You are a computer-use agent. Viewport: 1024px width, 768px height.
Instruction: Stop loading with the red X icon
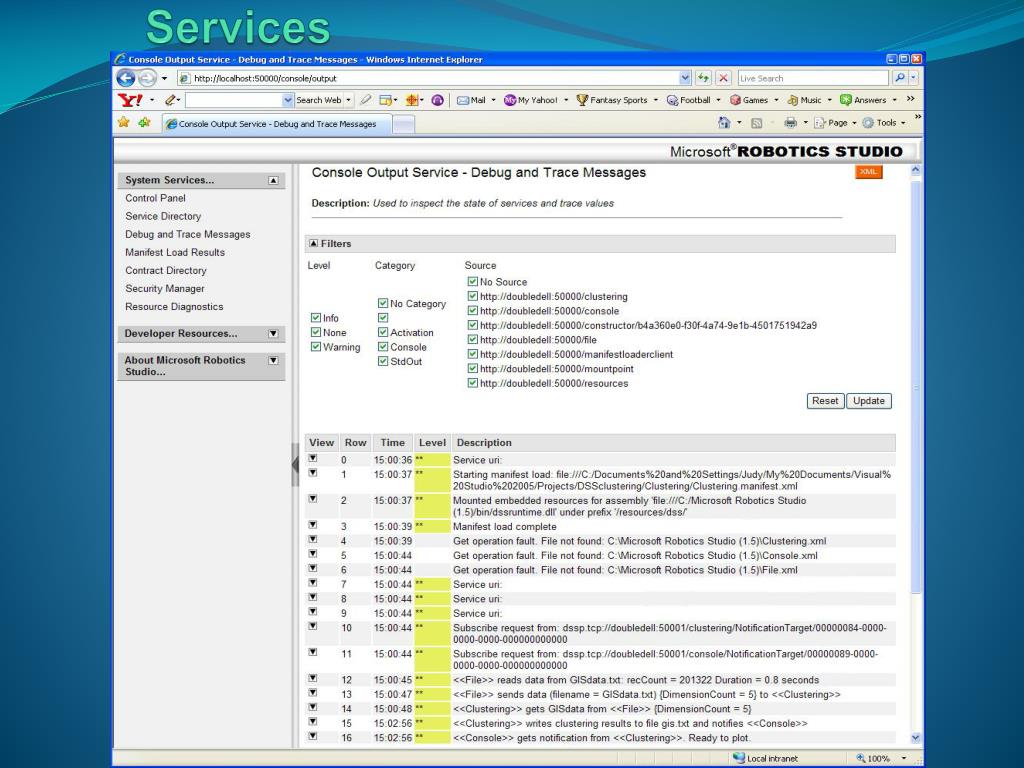(723, 78)
